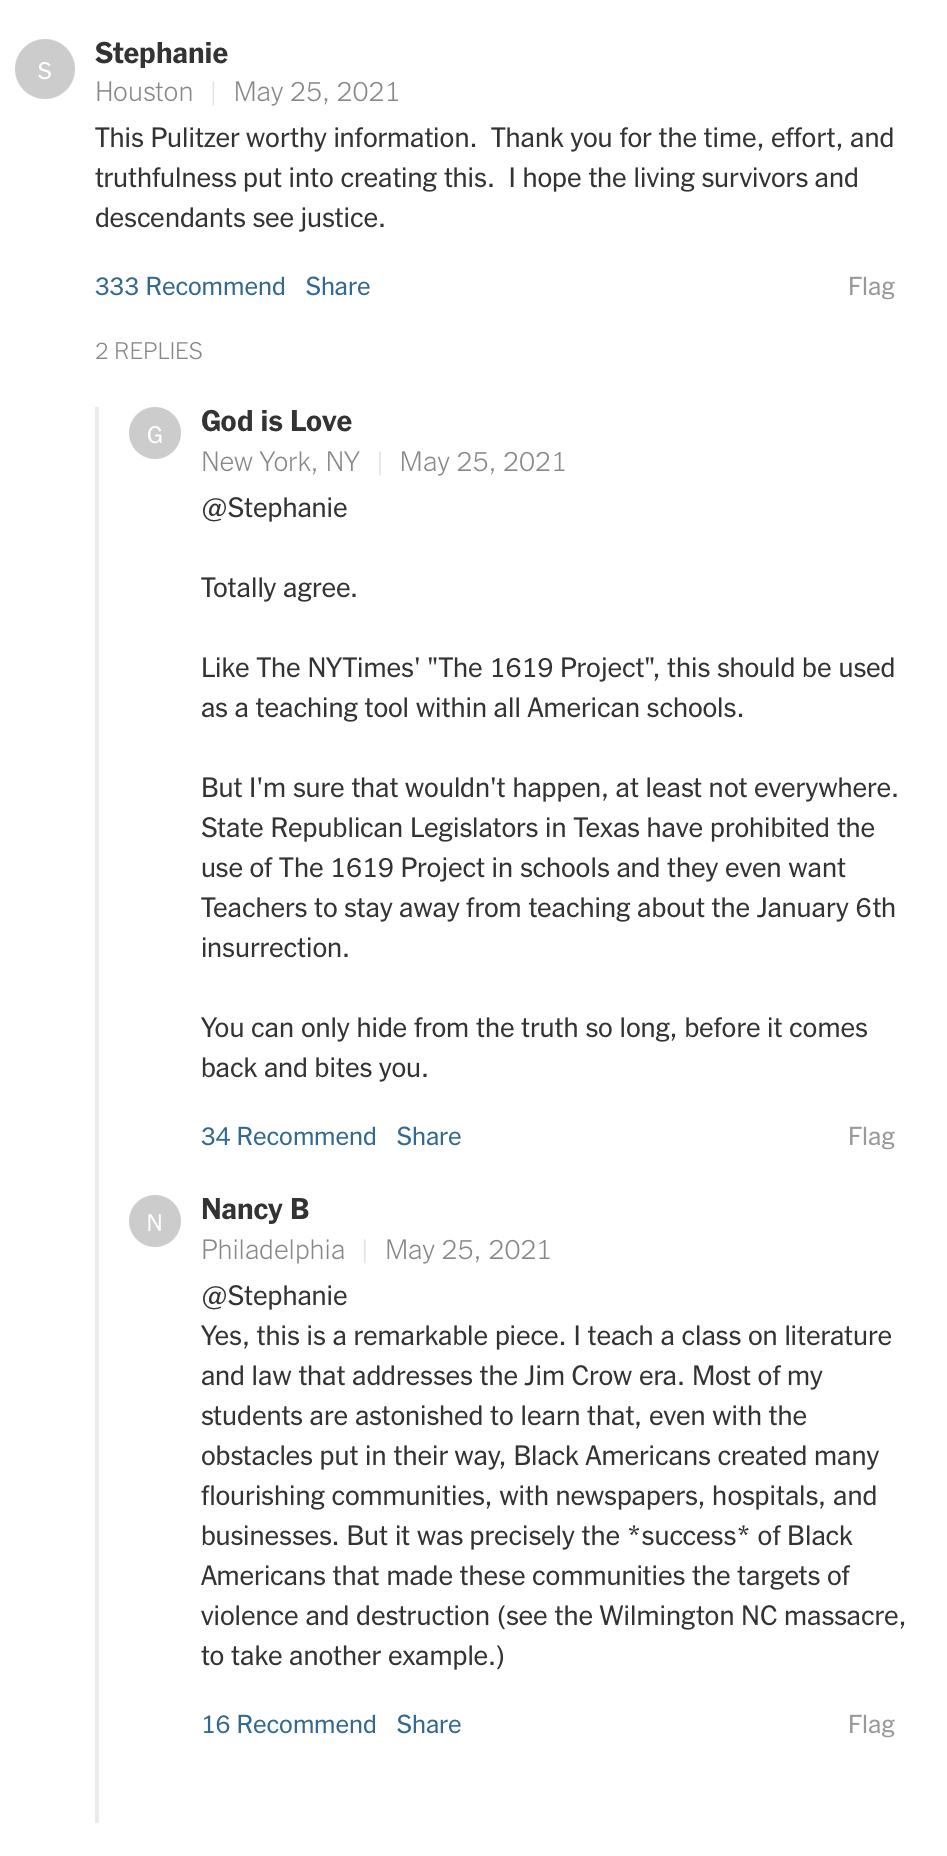Click @Stephanie mention in Nancy B's reply
This screenshot has height=1856, width=947.
click(274, 1296)
